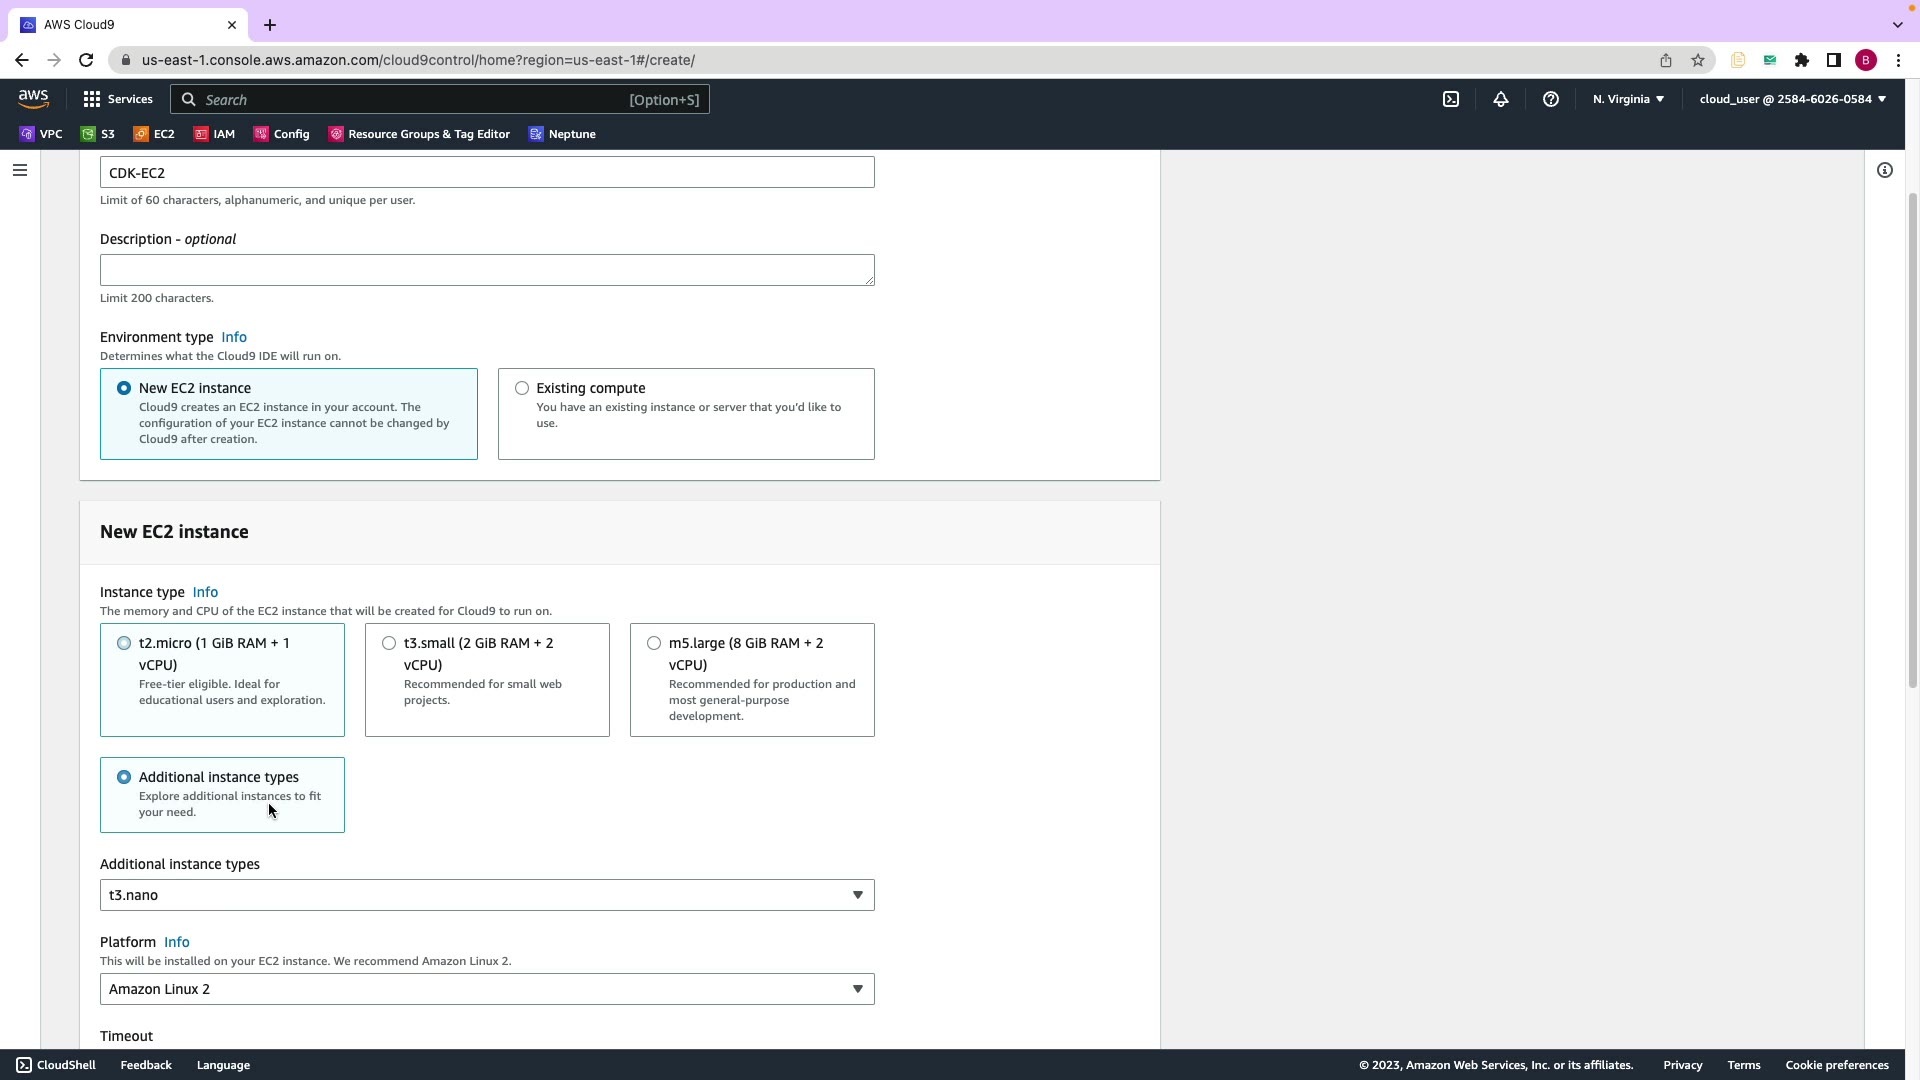Image resolution: width=1920 pixels, height=1080 pixels.
Task: Click into the Description text area
Action: click(487, 270)
